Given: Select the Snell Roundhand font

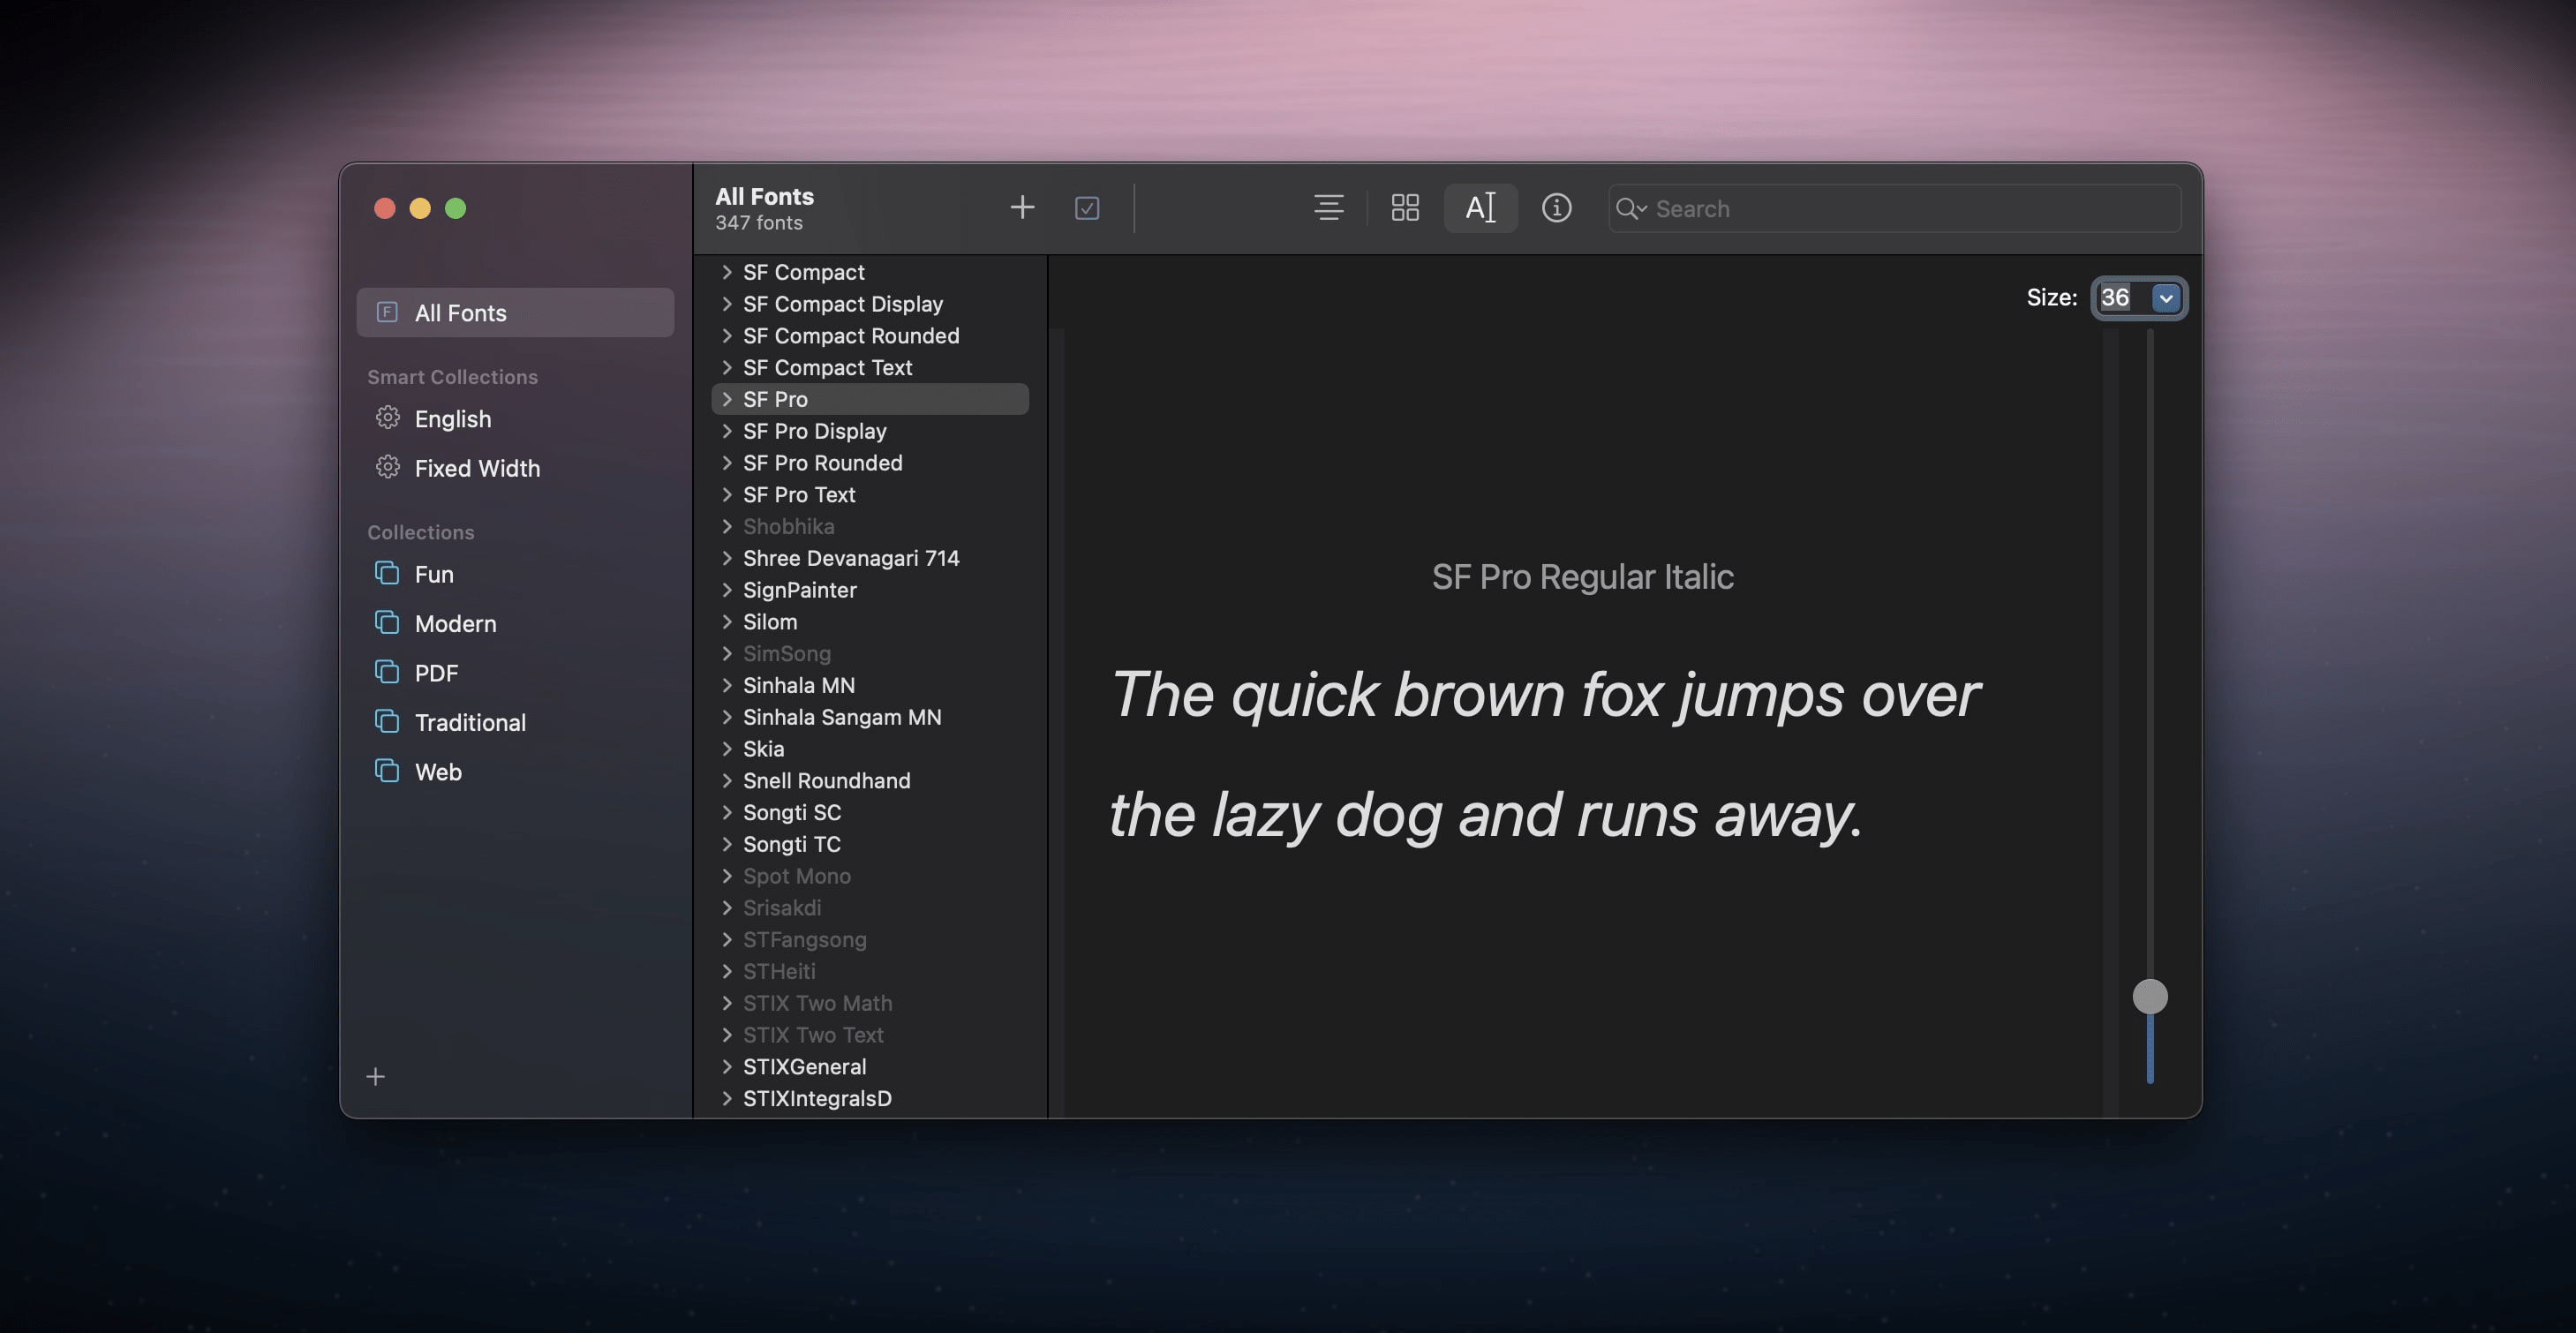Looking at the screenshot, I should tap(827, 780).
